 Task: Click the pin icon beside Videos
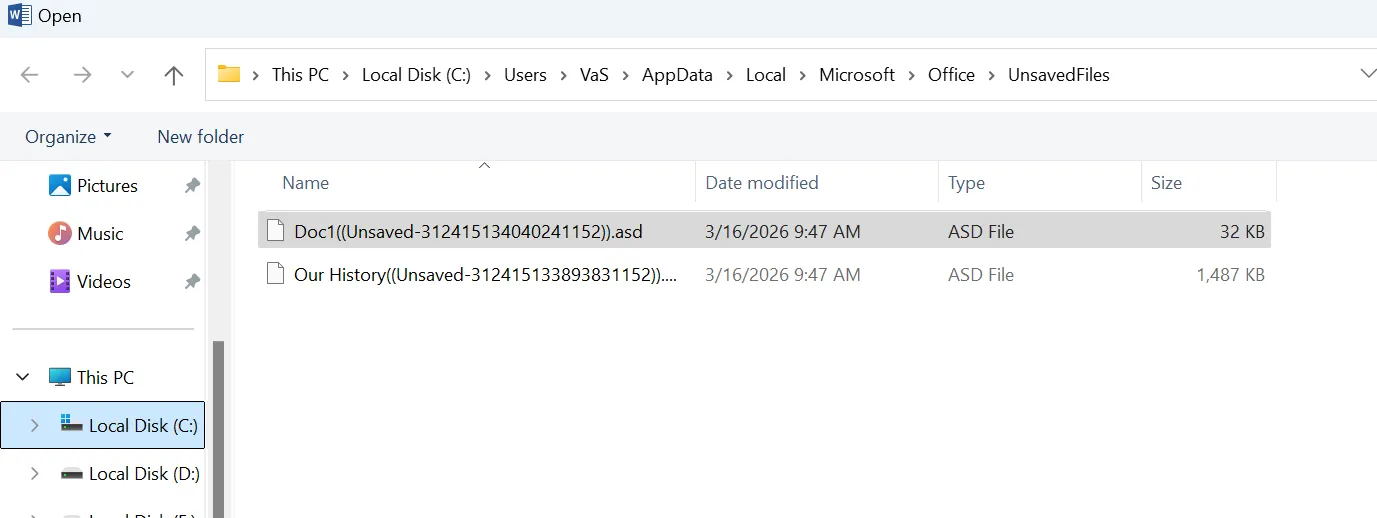(x=192, y=282)
